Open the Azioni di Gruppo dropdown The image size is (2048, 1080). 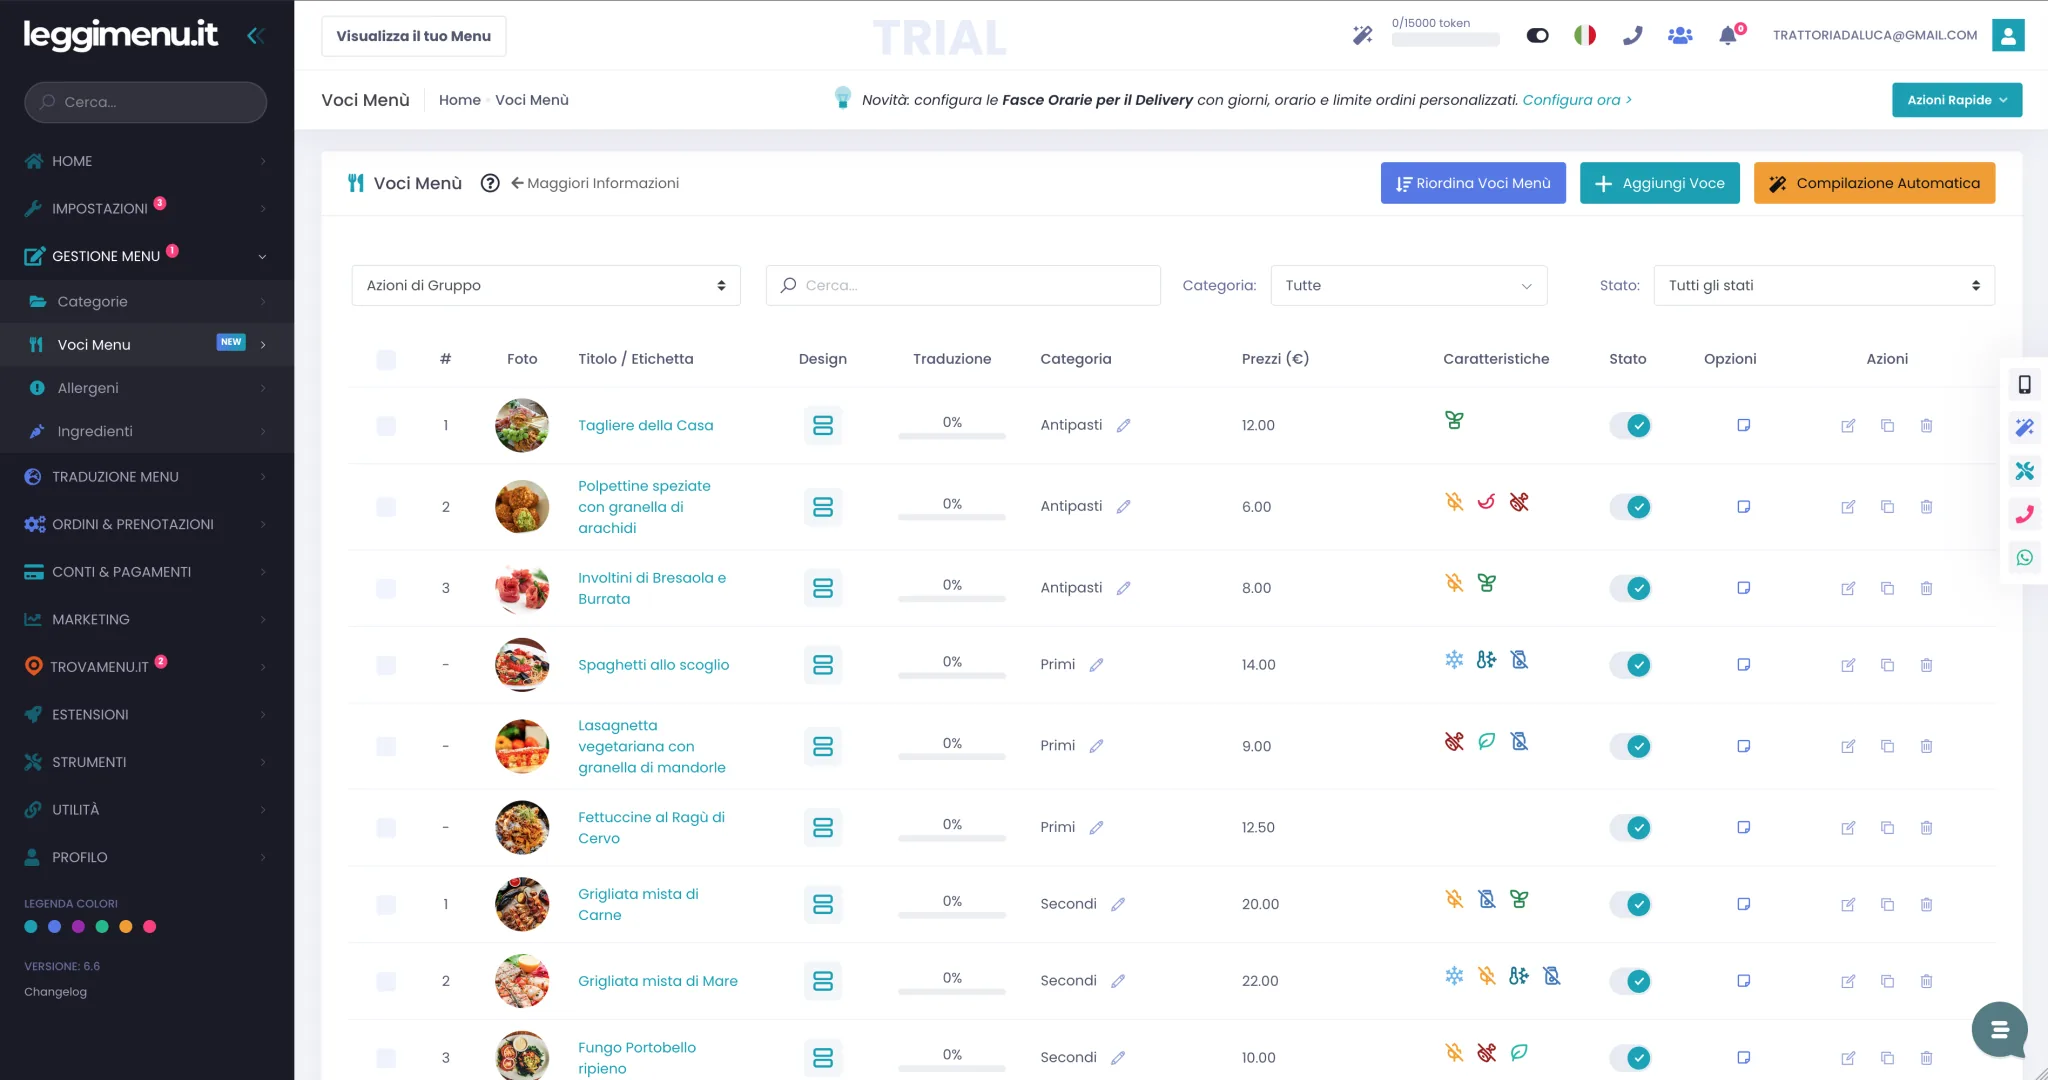(x=546, y=286)
